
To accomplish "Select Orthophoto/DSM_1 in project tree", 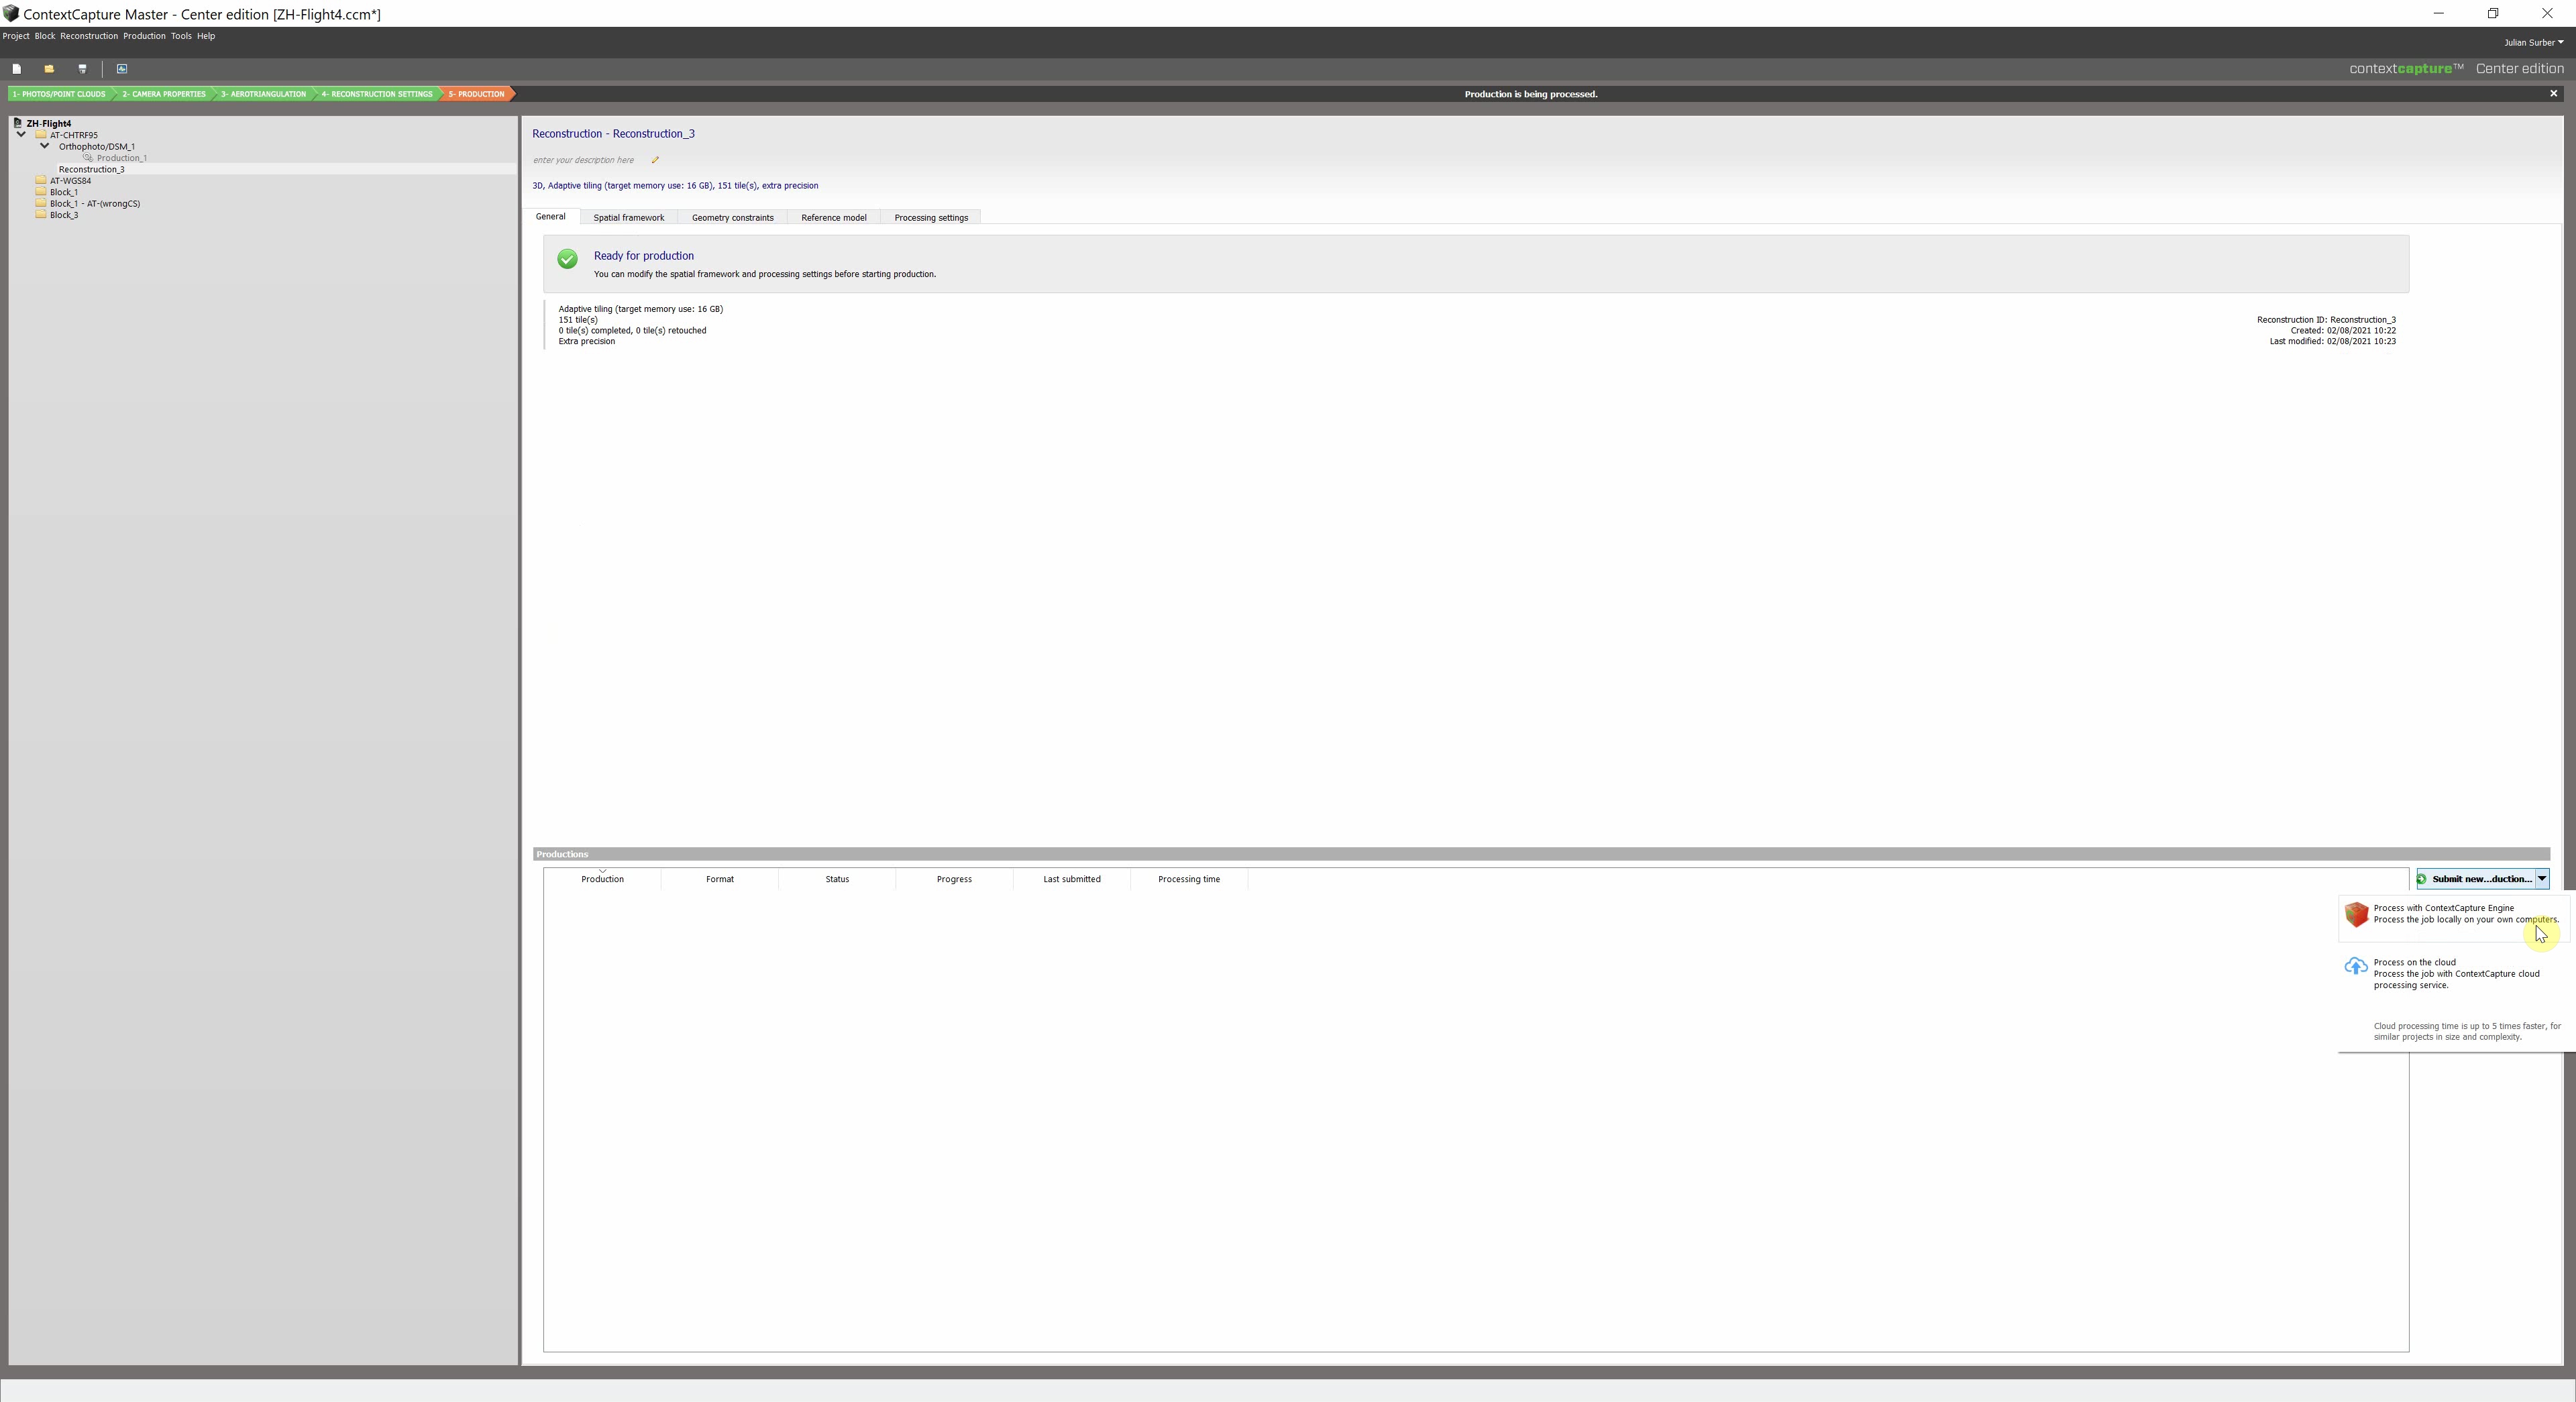I will (x=97, y=147).
